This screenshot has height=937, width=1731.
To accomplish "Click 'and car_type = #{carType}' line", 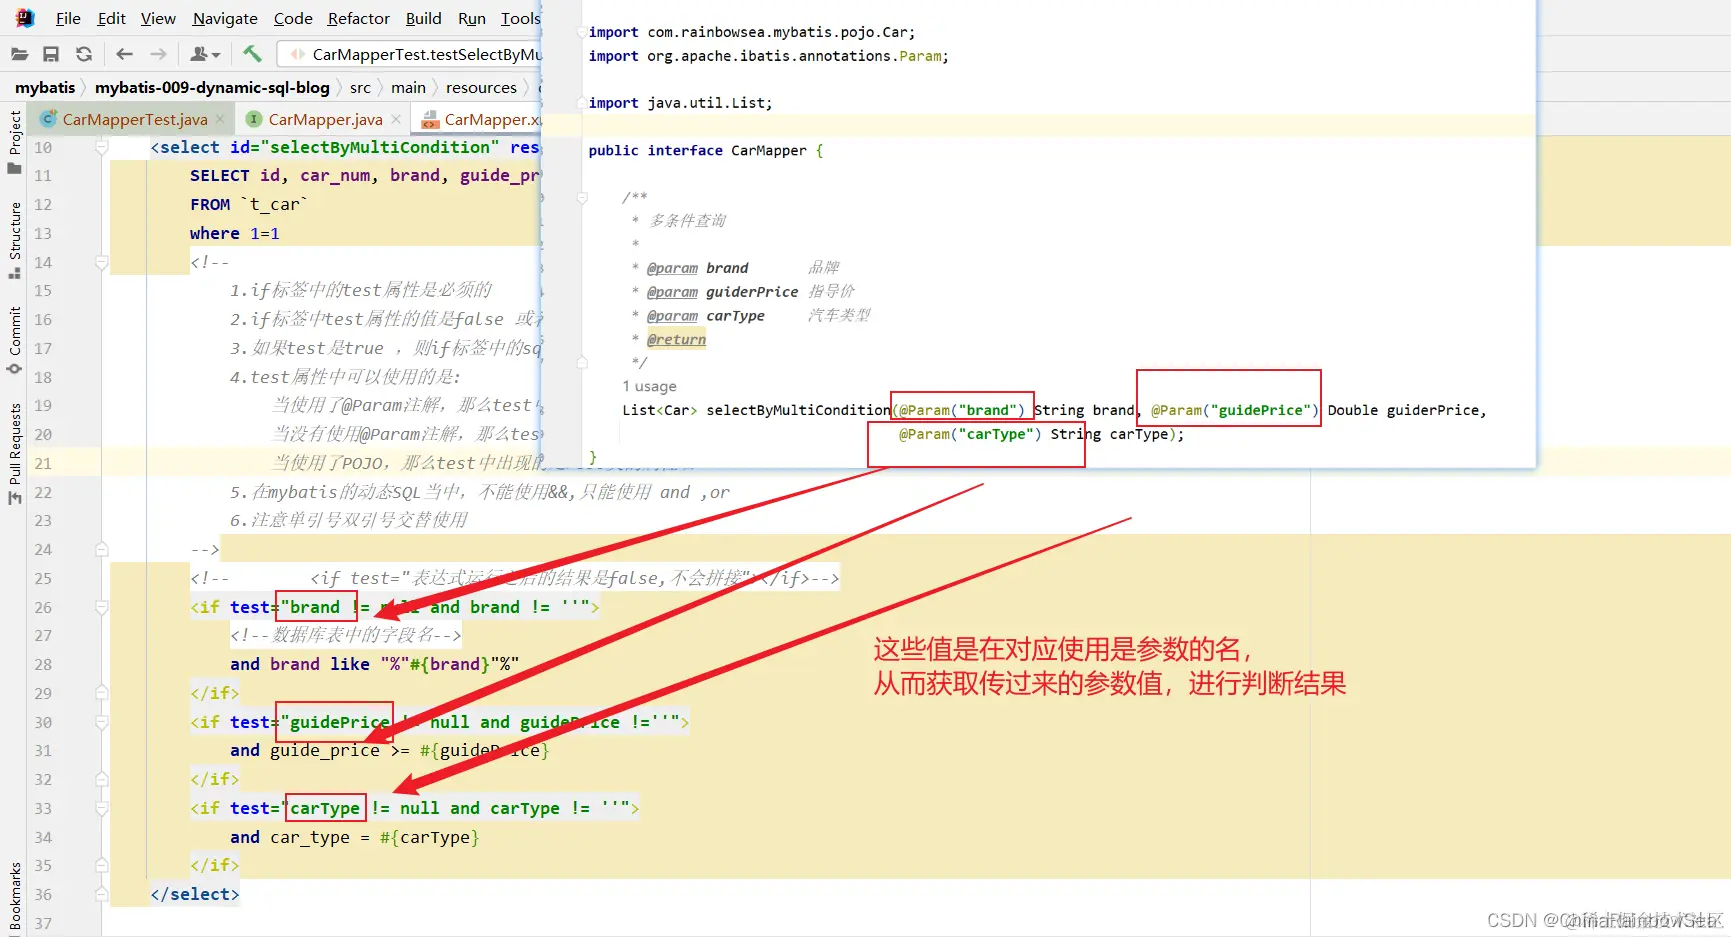I will tap(354, 837).
